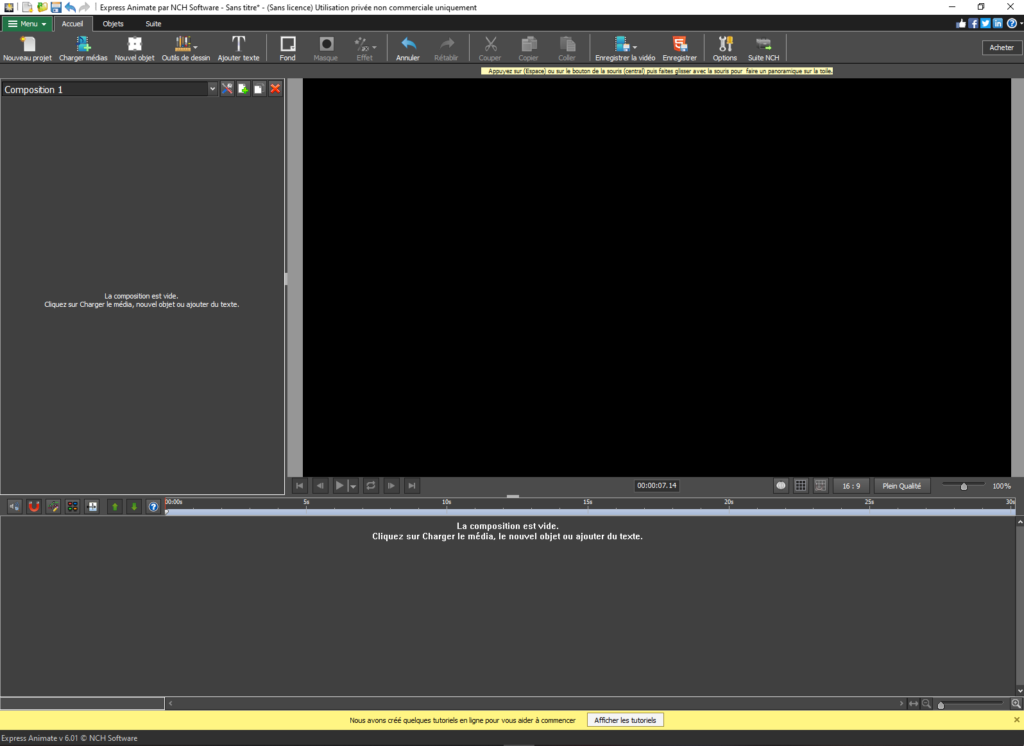Switch to the Suite tab
Screen dimensions: 1024x746
point(153,24)
